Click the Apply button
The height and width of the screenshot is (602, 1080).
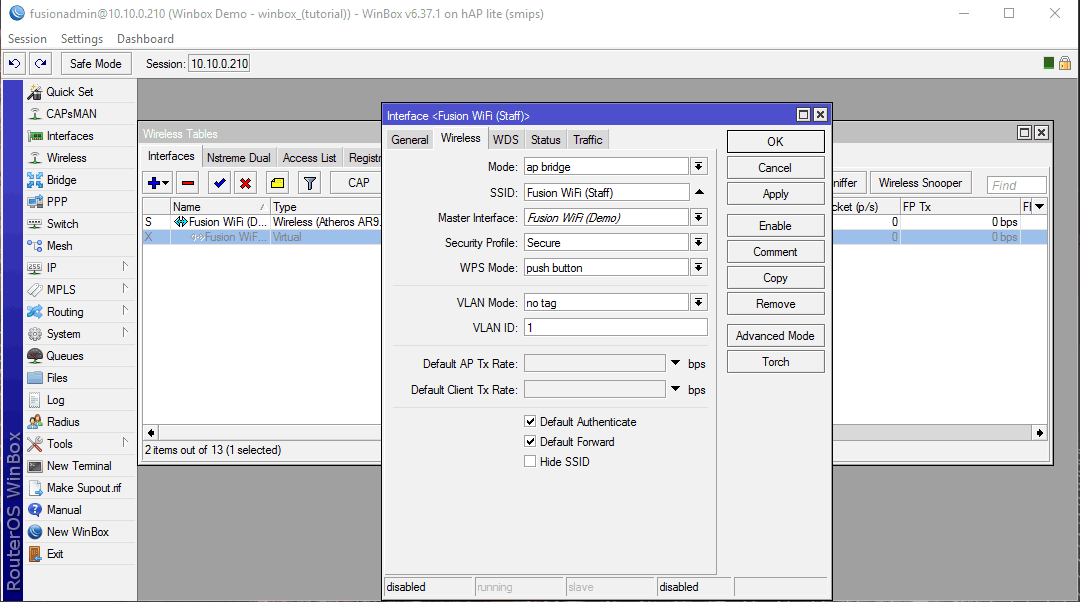pos(776,194)
